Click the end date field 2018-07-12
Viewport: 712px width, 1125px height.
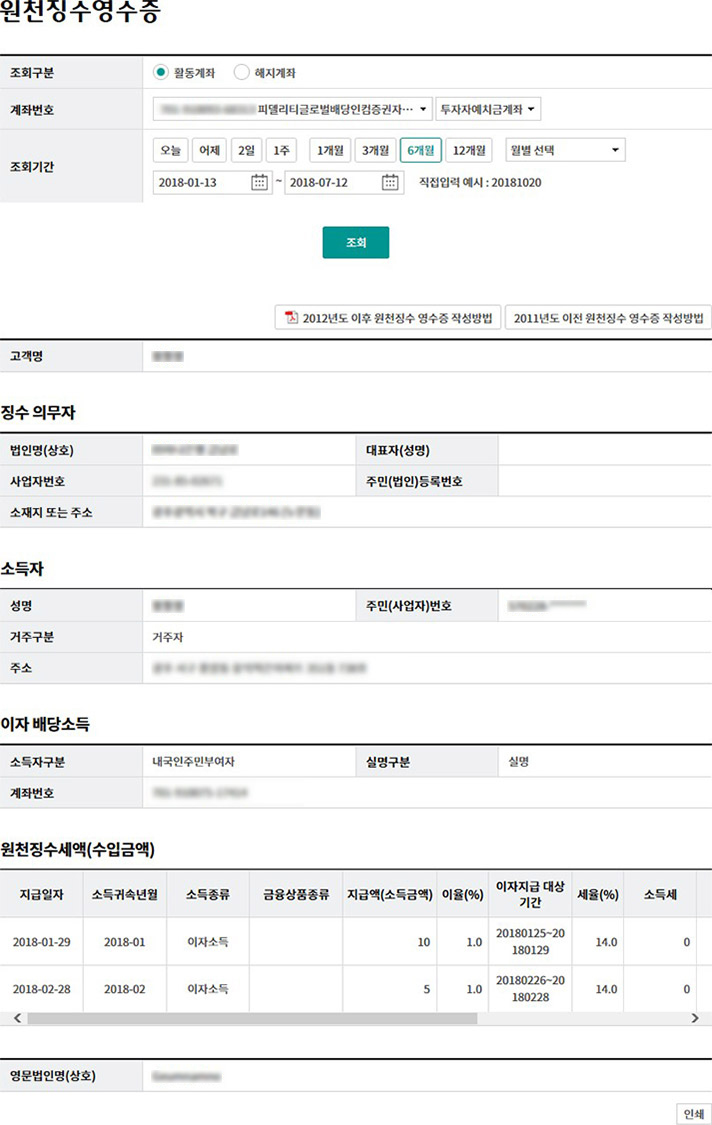coord(331,182)
